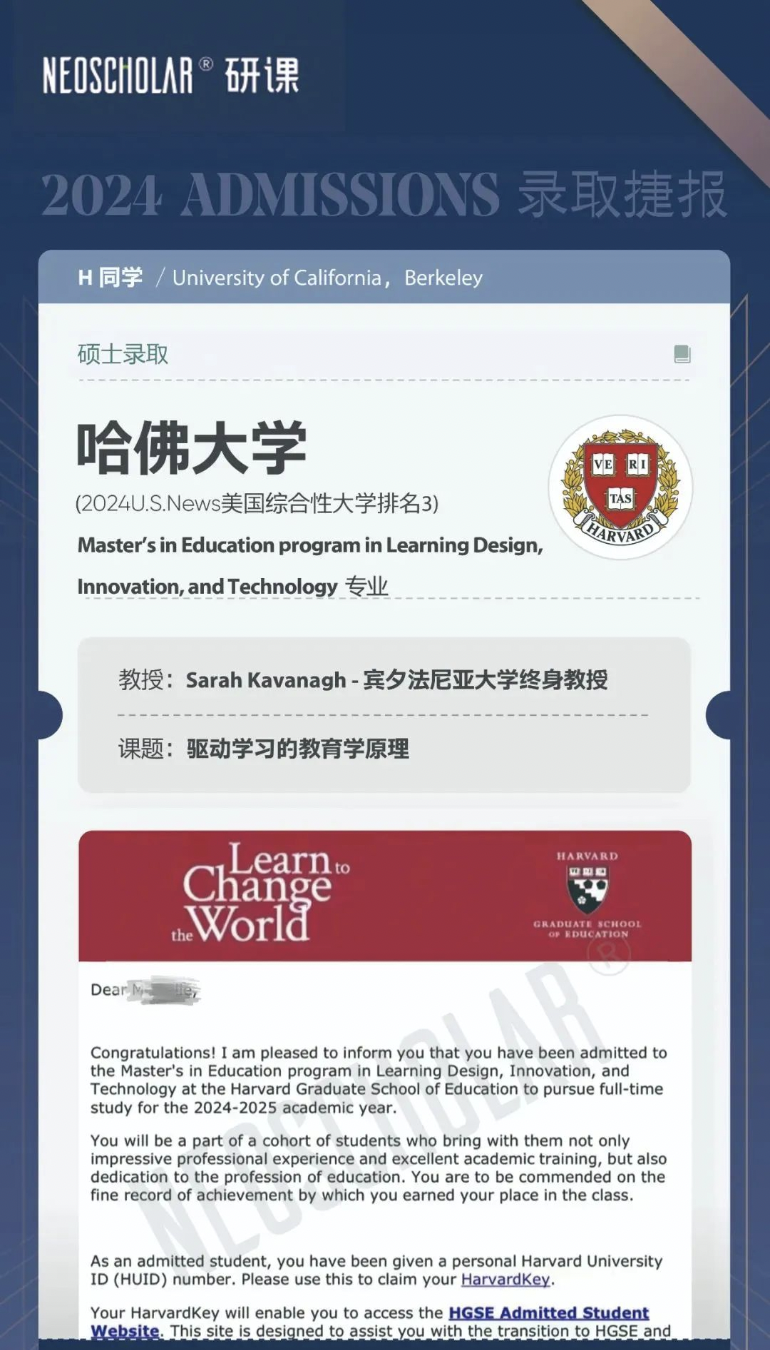770x1350 pixels.
Task: Click the Learn to Change the World banner
Action: coord(385,895)
